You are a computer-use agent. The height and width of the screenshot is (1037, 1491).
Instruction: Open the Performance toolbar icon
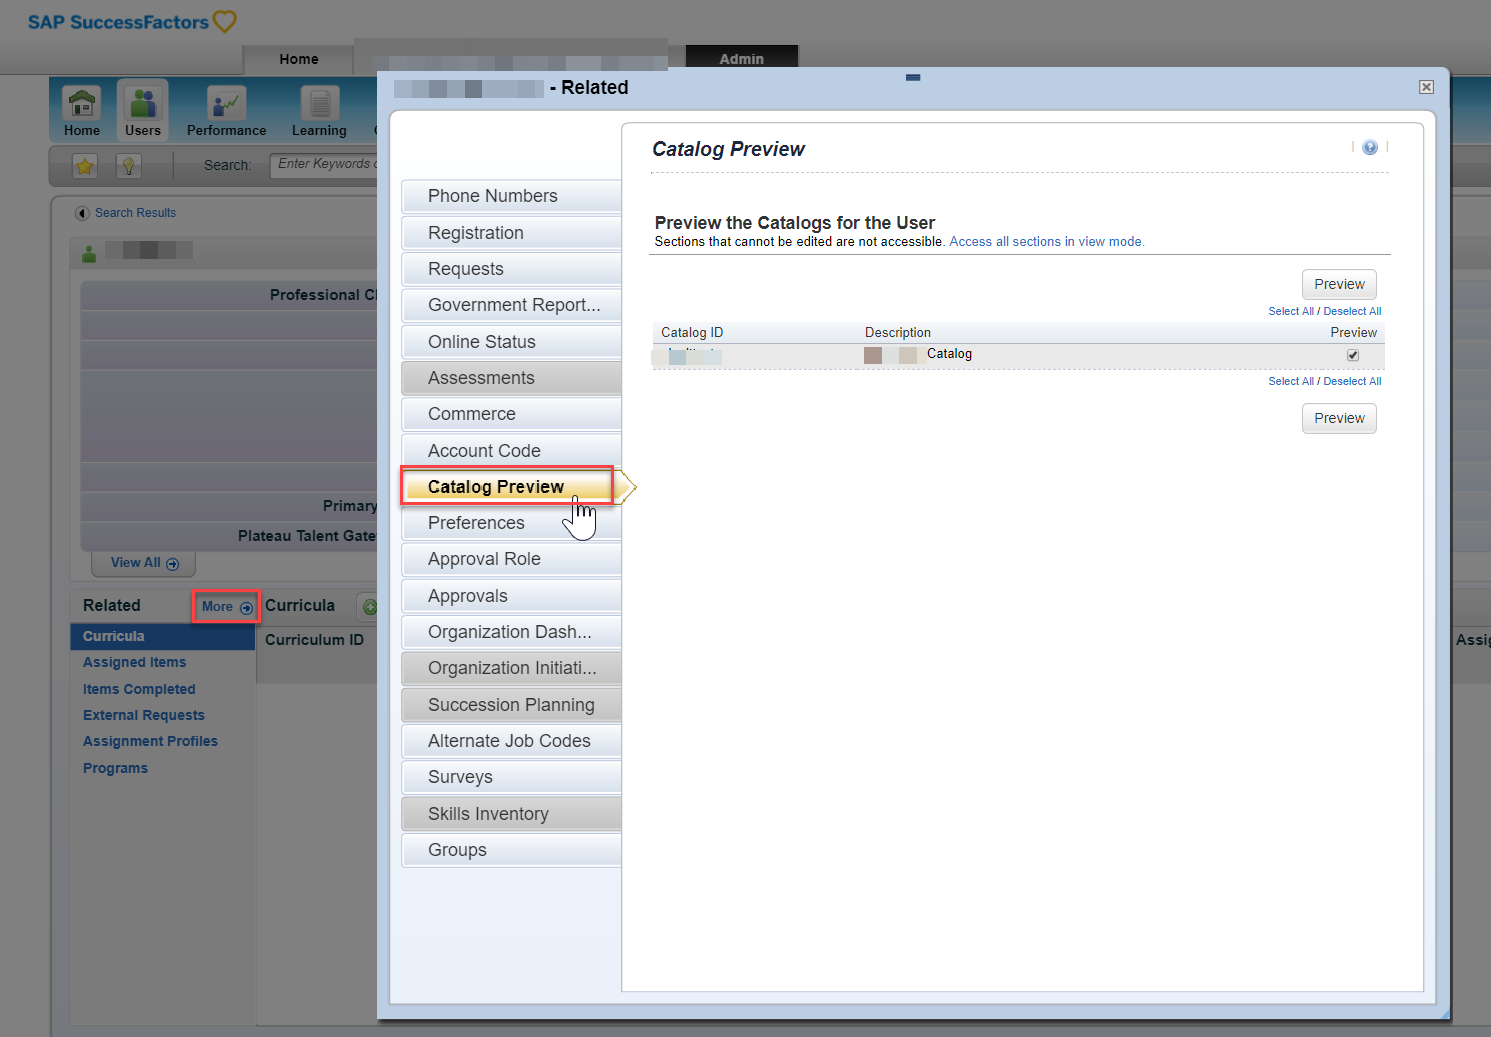coord(226,111)
